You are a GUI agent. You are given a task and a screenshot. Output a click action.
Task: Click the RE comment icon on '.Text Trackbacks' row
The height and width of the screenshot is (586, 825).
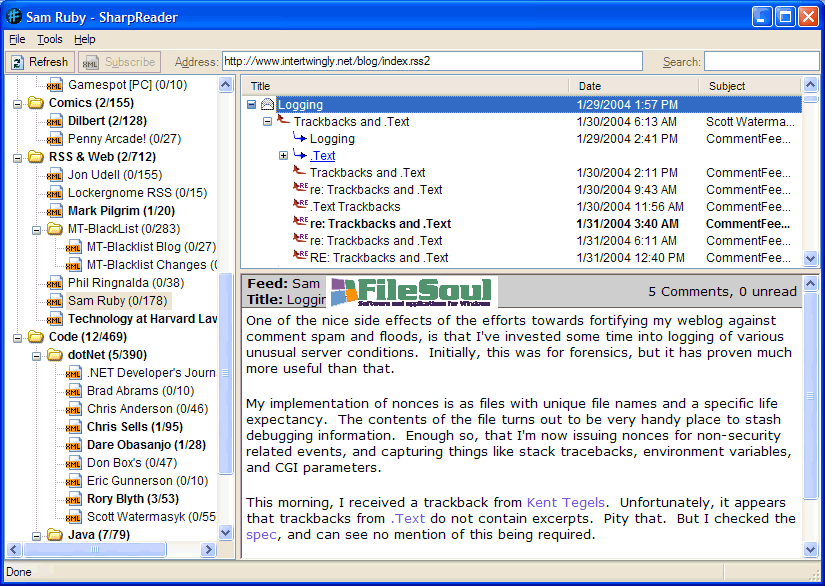[300, 204]
